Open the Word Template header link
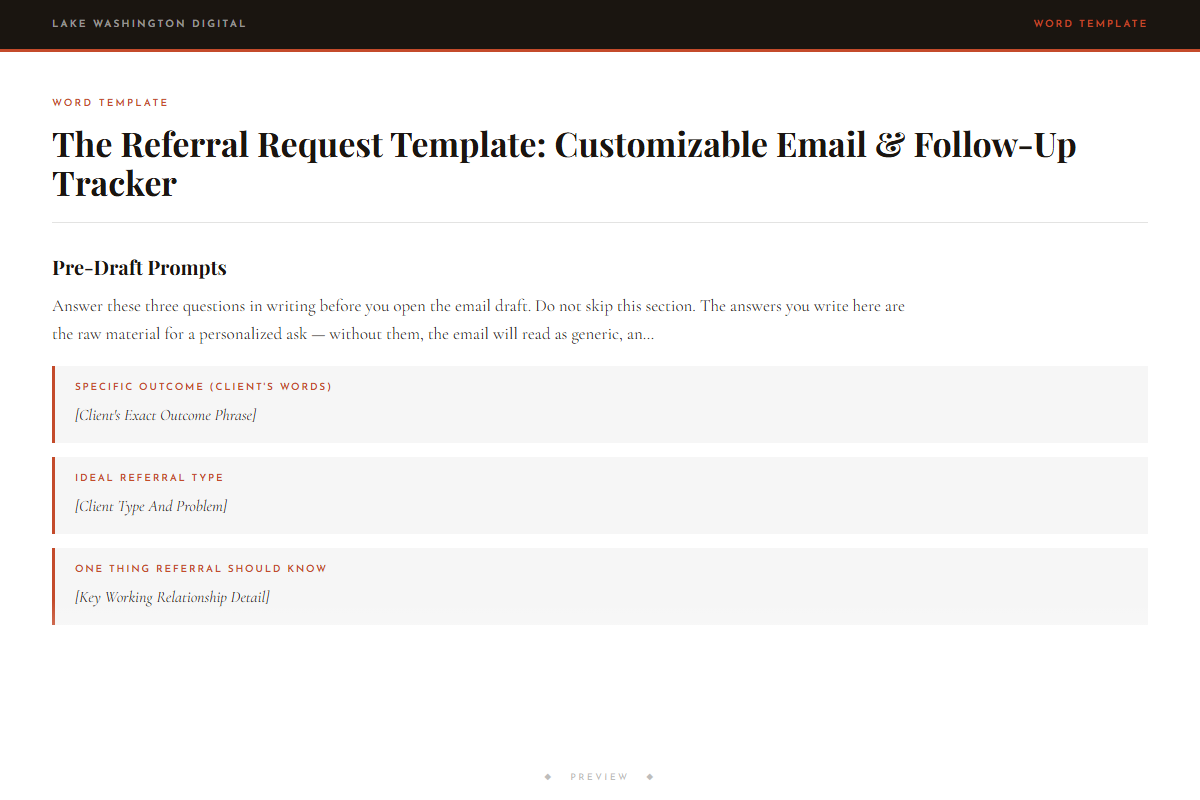This screenshot has width=1200, height=800. click(1090, 24)
